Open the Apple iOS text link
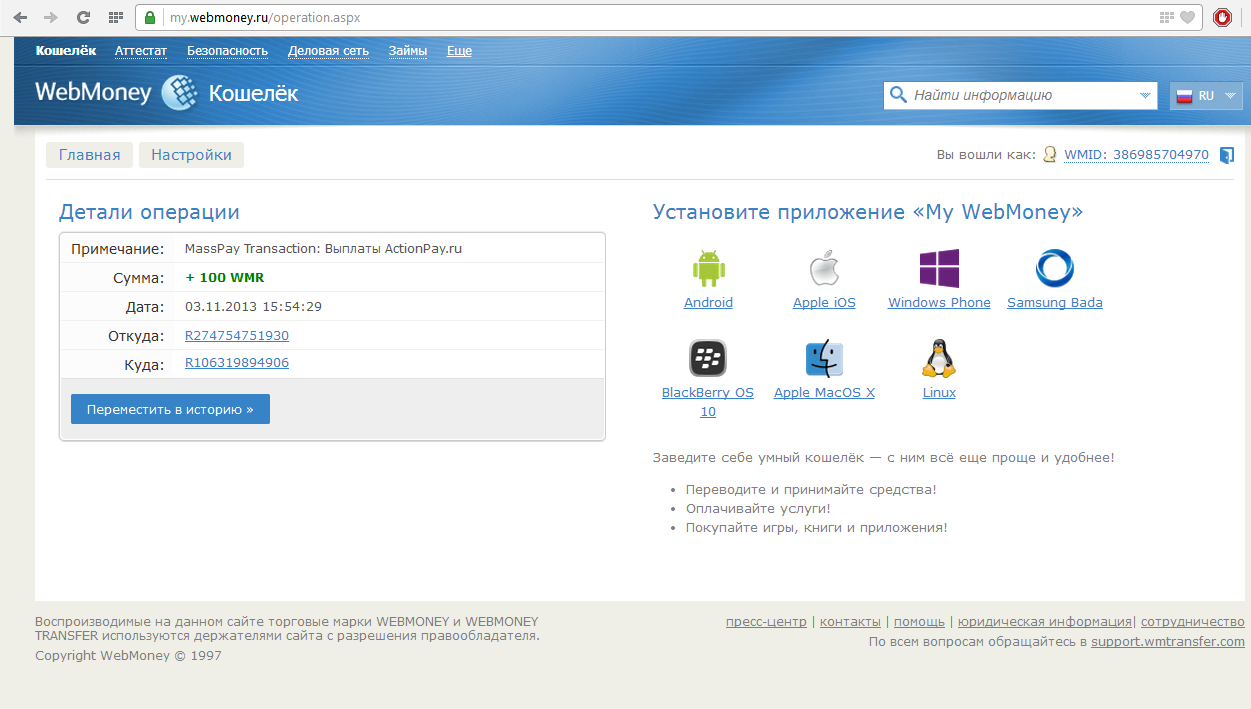 tap(824, 303)
